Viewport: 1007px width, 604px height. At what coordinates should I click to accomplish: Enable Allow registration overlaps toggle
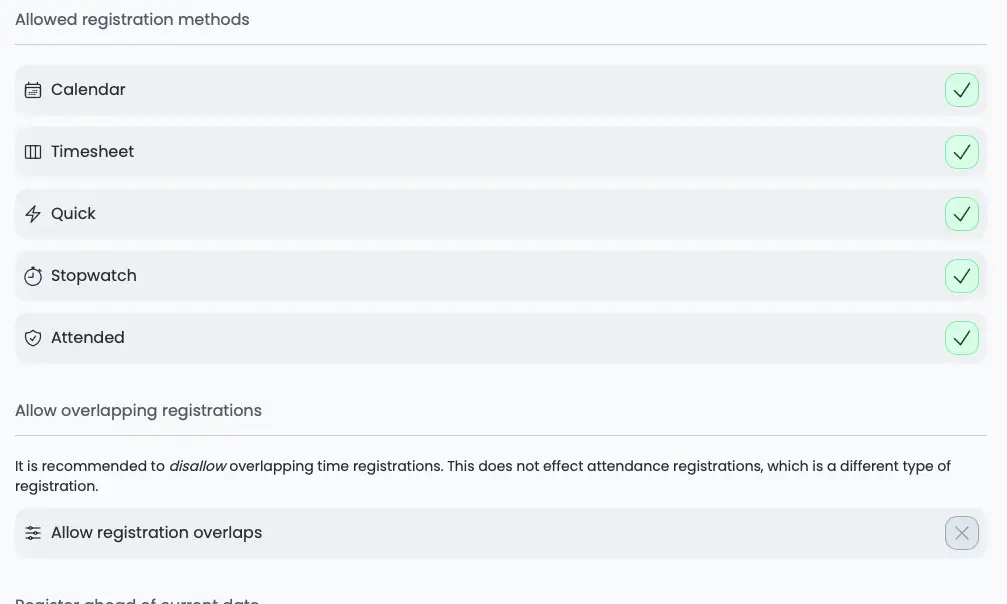click(x=961, y=533)
